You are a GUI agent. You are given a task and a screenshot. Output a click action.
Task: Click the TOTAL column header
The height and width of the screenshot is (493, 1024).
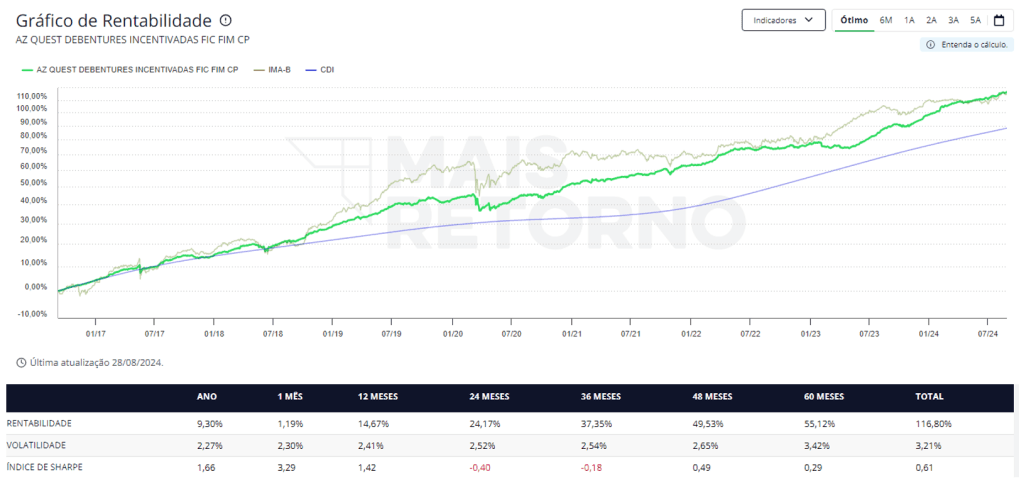click(929, 397)
